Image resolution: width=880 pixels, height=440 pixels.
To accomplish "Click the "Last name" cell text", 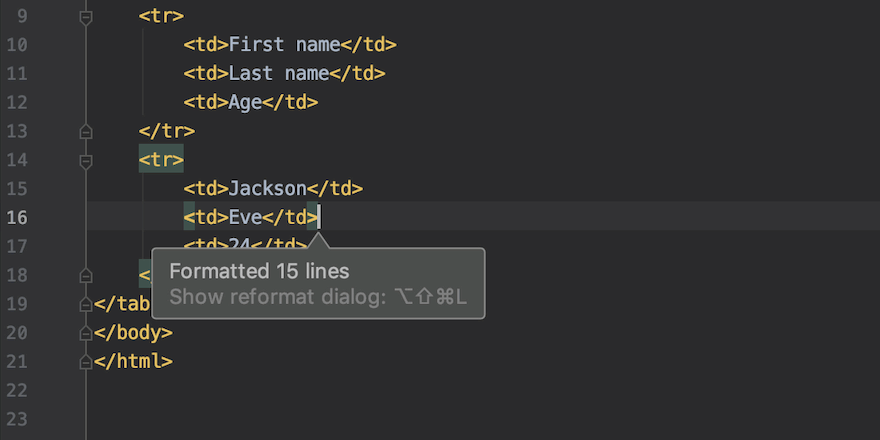I will pos(278,73).
